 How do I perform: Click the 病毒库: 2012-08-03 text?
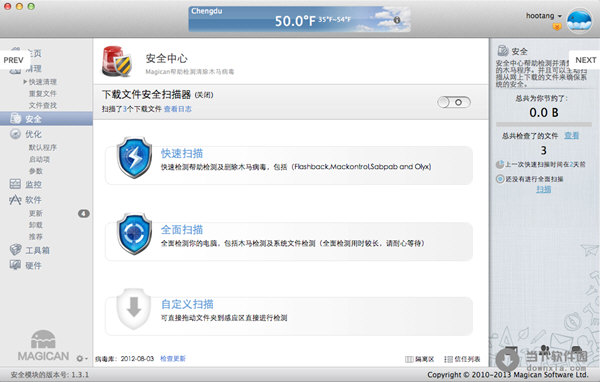coord(124,359)
